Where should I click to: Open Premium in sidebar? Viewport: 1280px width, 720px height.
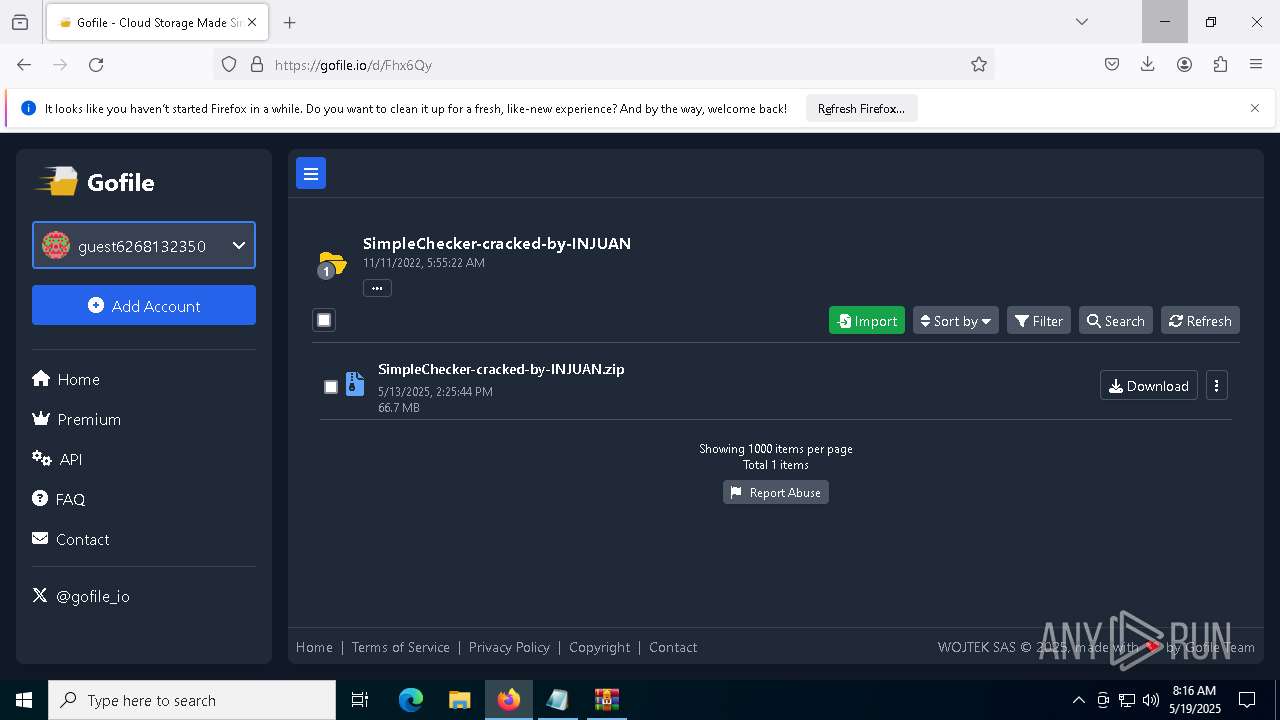click(x=77, y=419)
